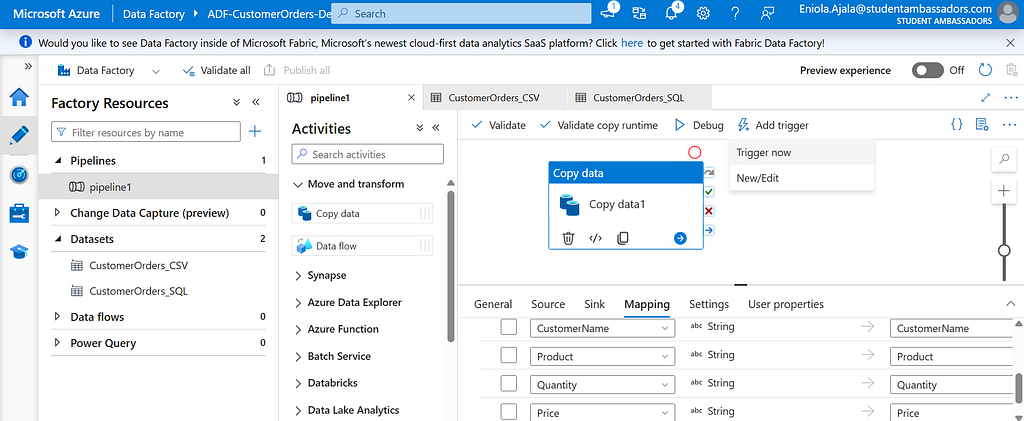1024x421 pixels.
Task: Collapse the activity properties pane chevron
Action: (1010, 304)
